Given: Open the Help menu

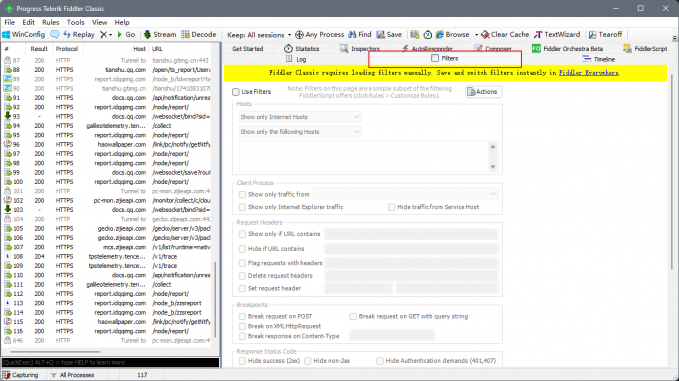Looking at the screenshot, I should click(122, 22).
